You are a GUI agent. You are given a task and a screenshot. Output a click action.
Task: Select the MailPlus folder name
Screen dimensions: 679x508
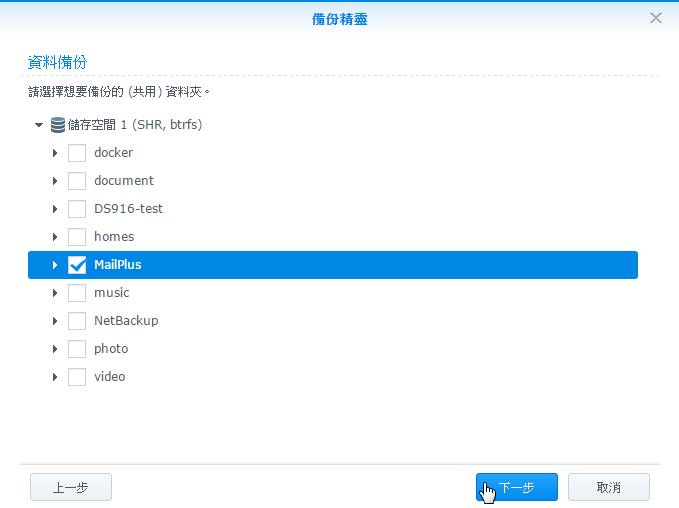[x=118, y=265]
